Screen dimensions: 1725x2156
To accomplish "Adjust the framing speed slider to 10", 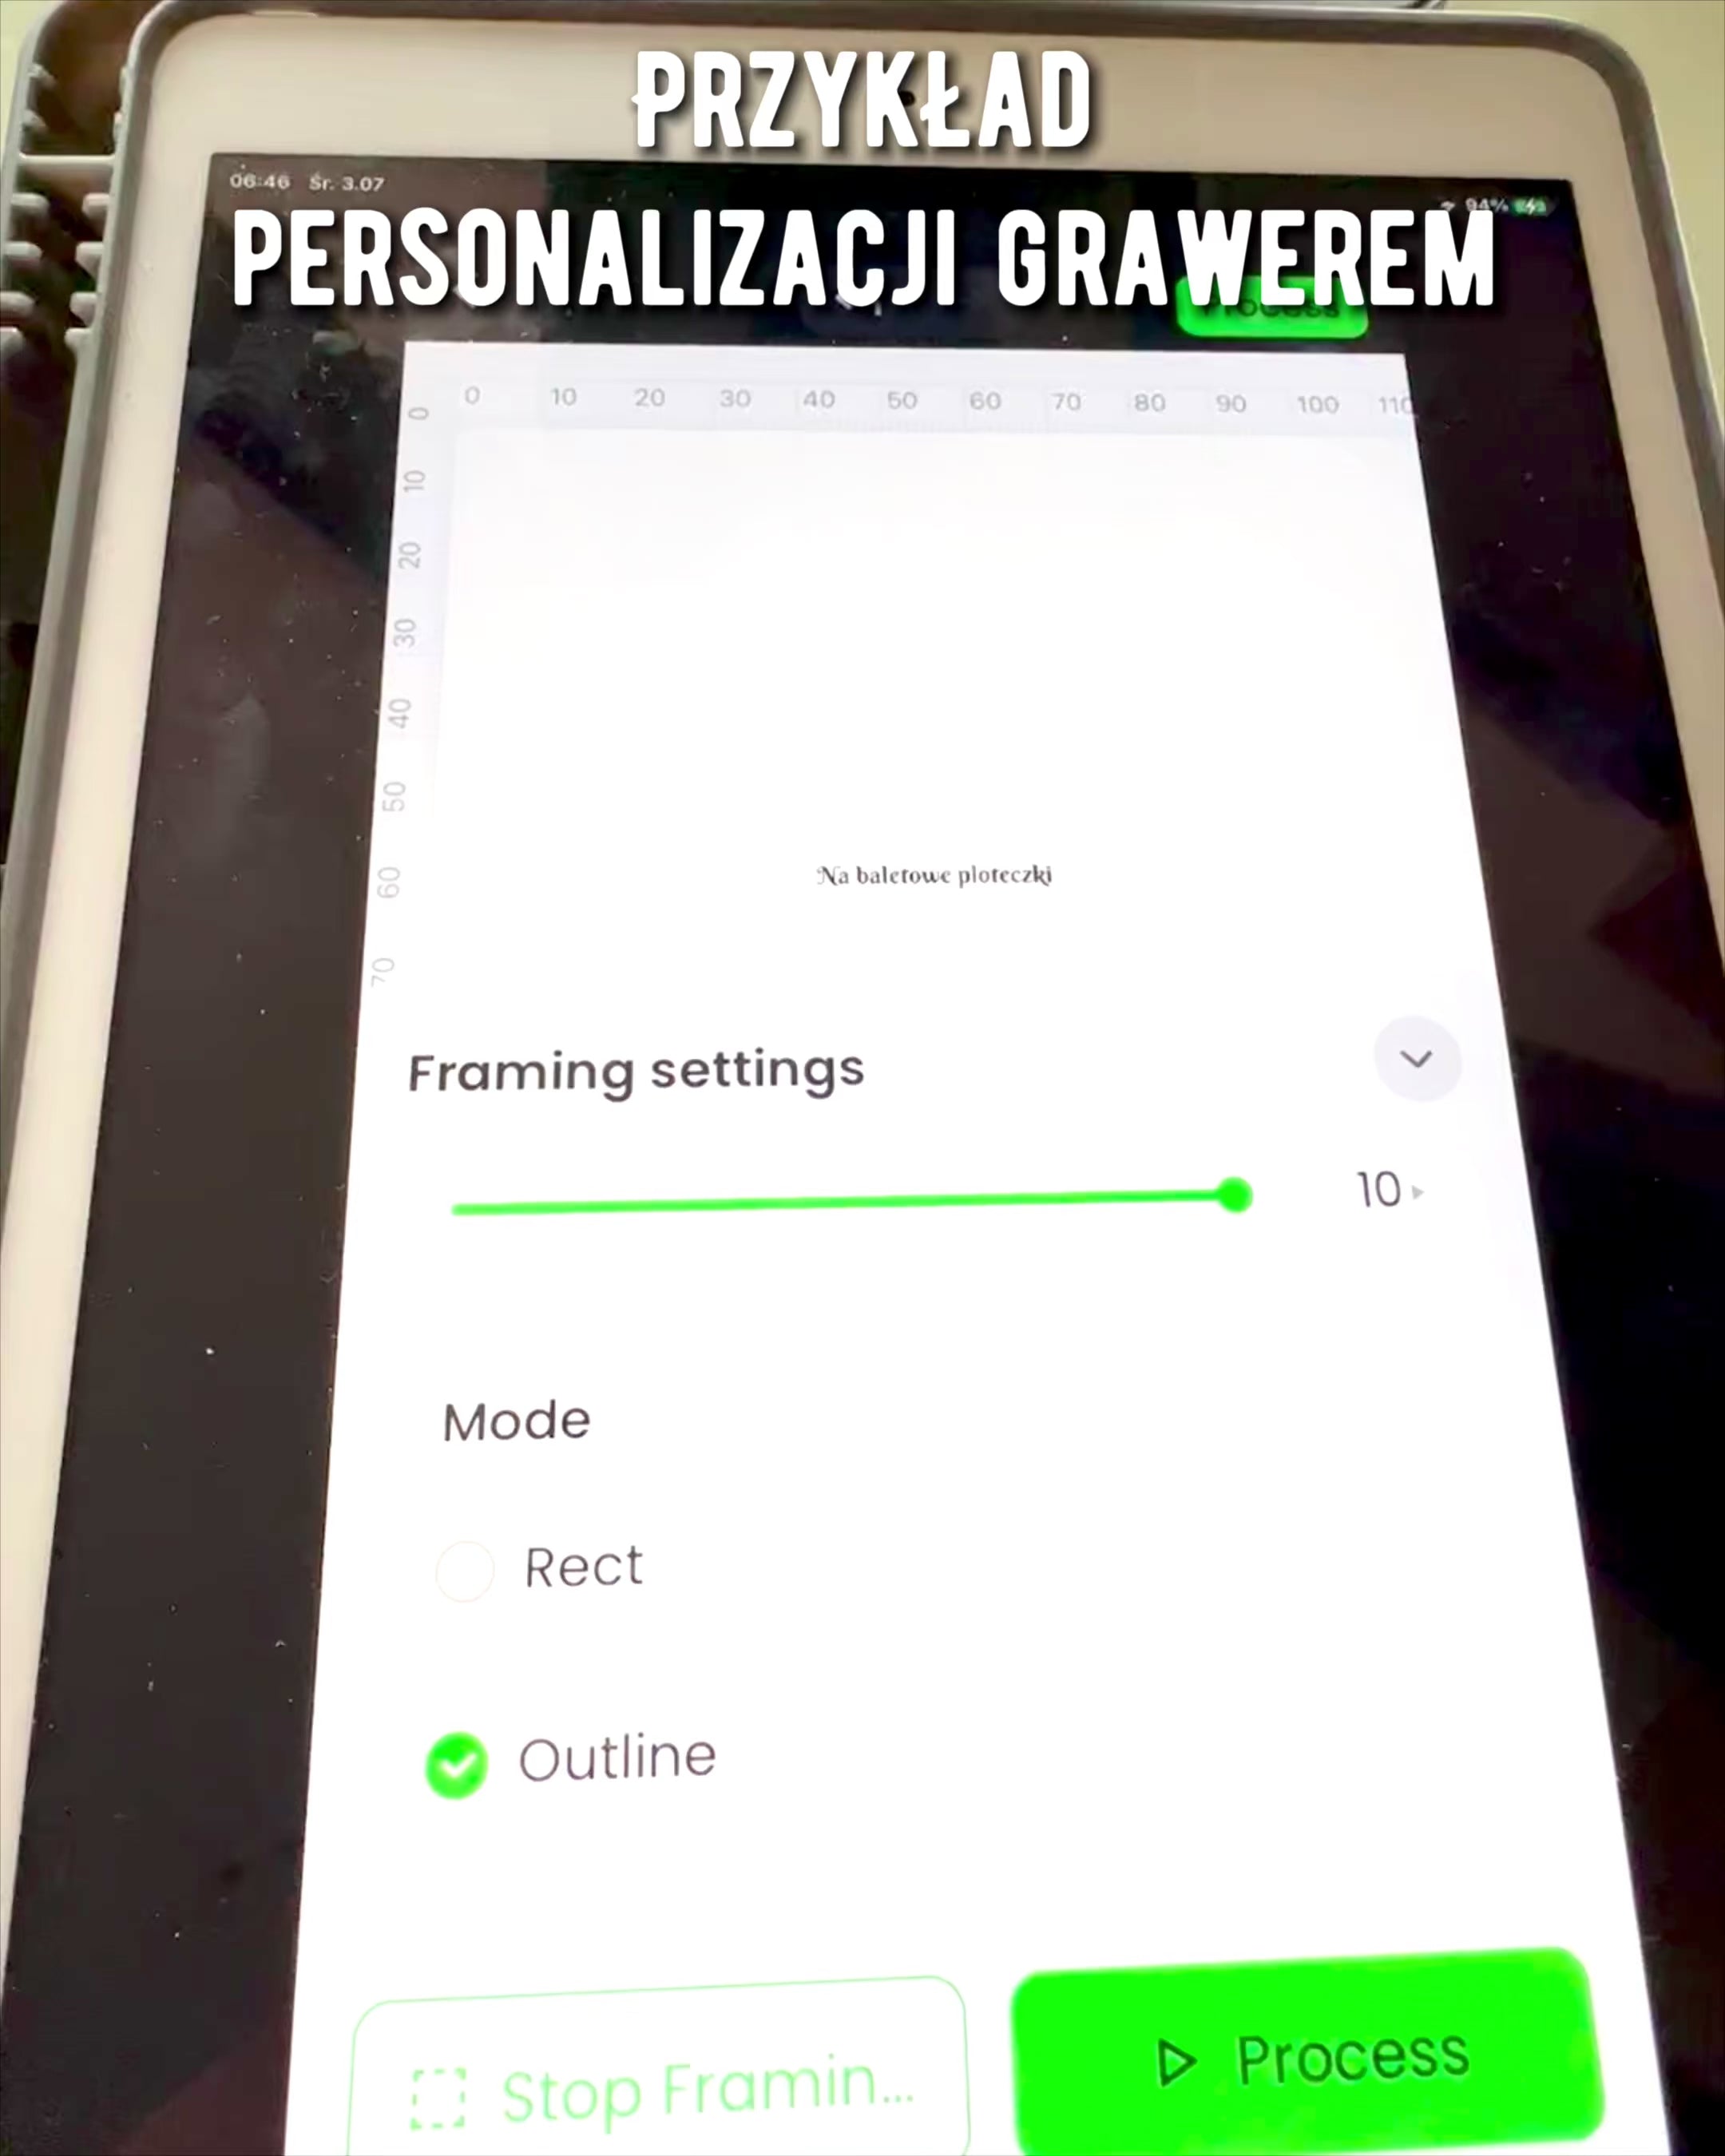I will click(1232, 1197).
